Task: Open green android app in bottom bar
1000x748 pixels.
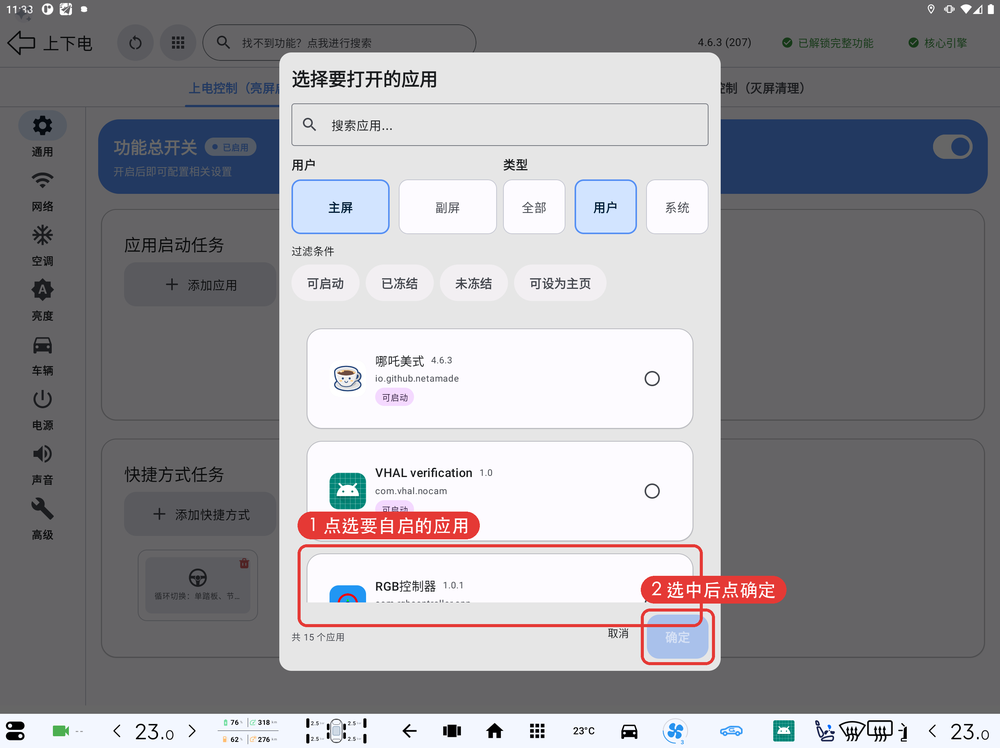Action: click(783, 731)
